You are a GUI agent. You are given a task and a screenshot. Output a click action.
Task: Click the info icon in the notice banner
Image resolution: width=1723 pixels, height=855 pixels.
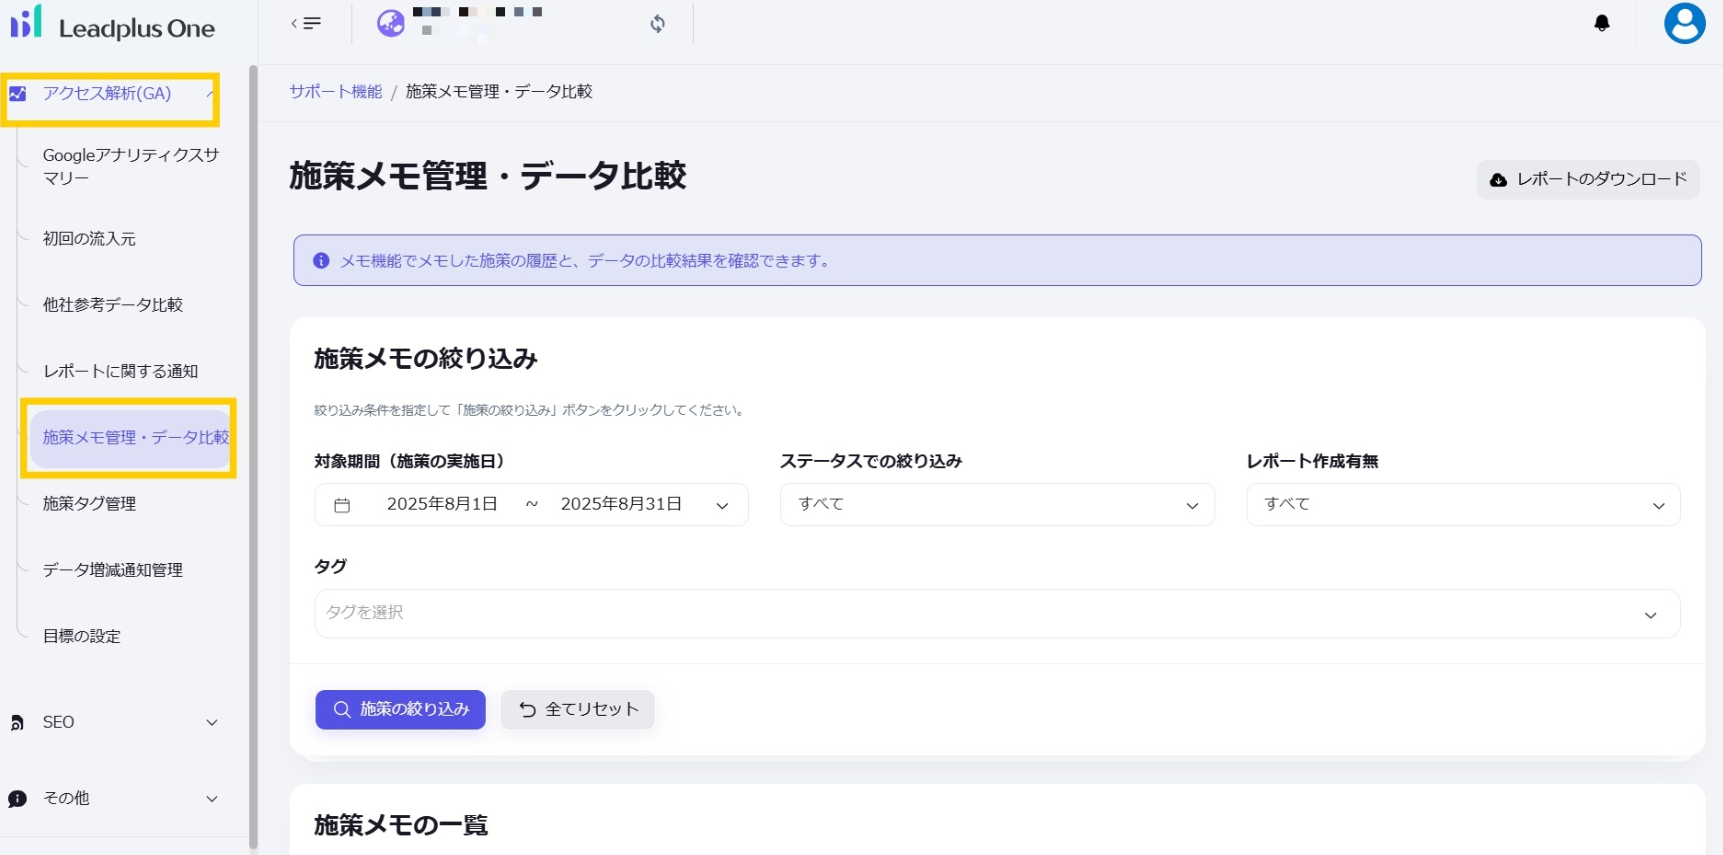coord(321,261)
